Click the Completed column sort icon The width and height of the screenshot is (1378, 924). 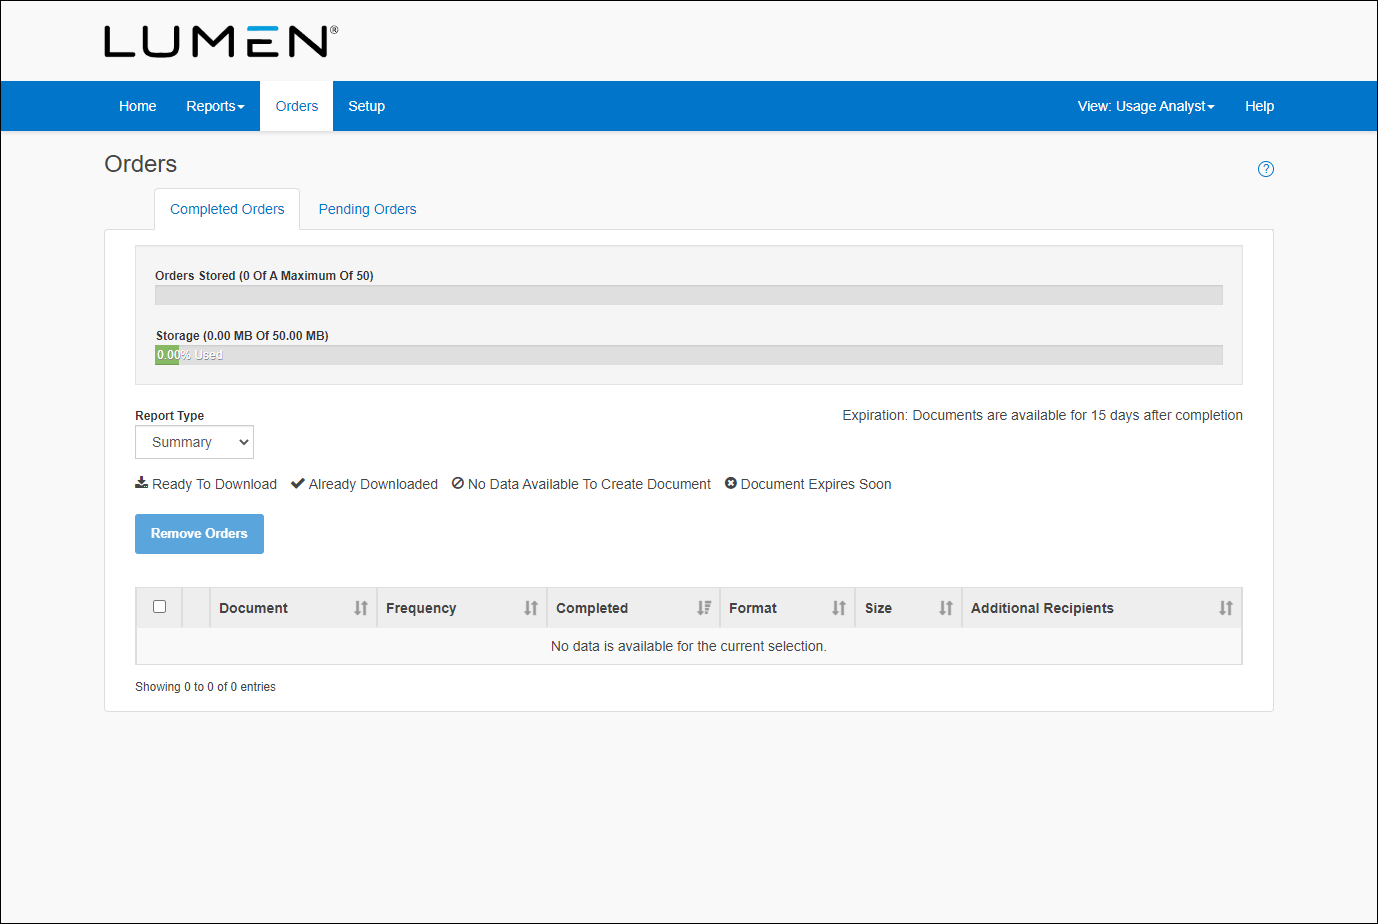tap(704, 608)
